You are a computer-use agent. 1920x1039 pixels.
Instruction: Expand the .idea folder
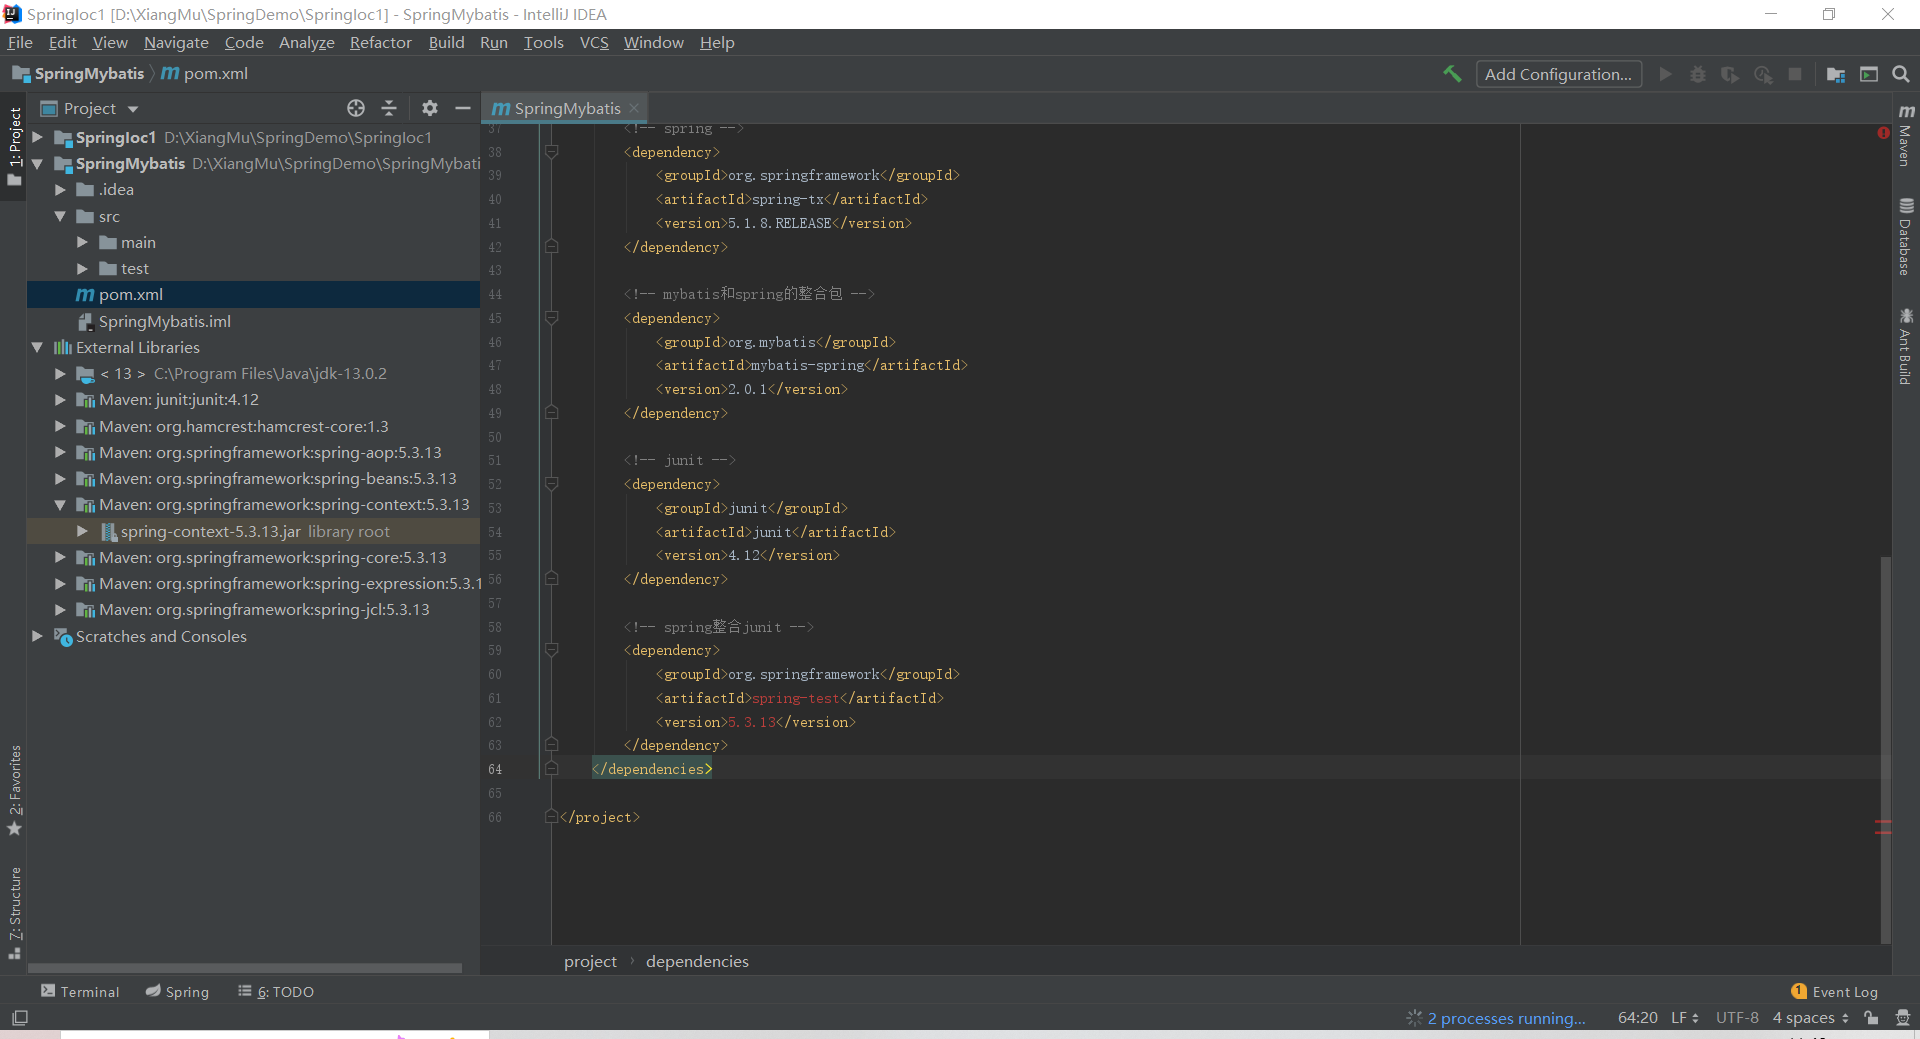[60, 190]
